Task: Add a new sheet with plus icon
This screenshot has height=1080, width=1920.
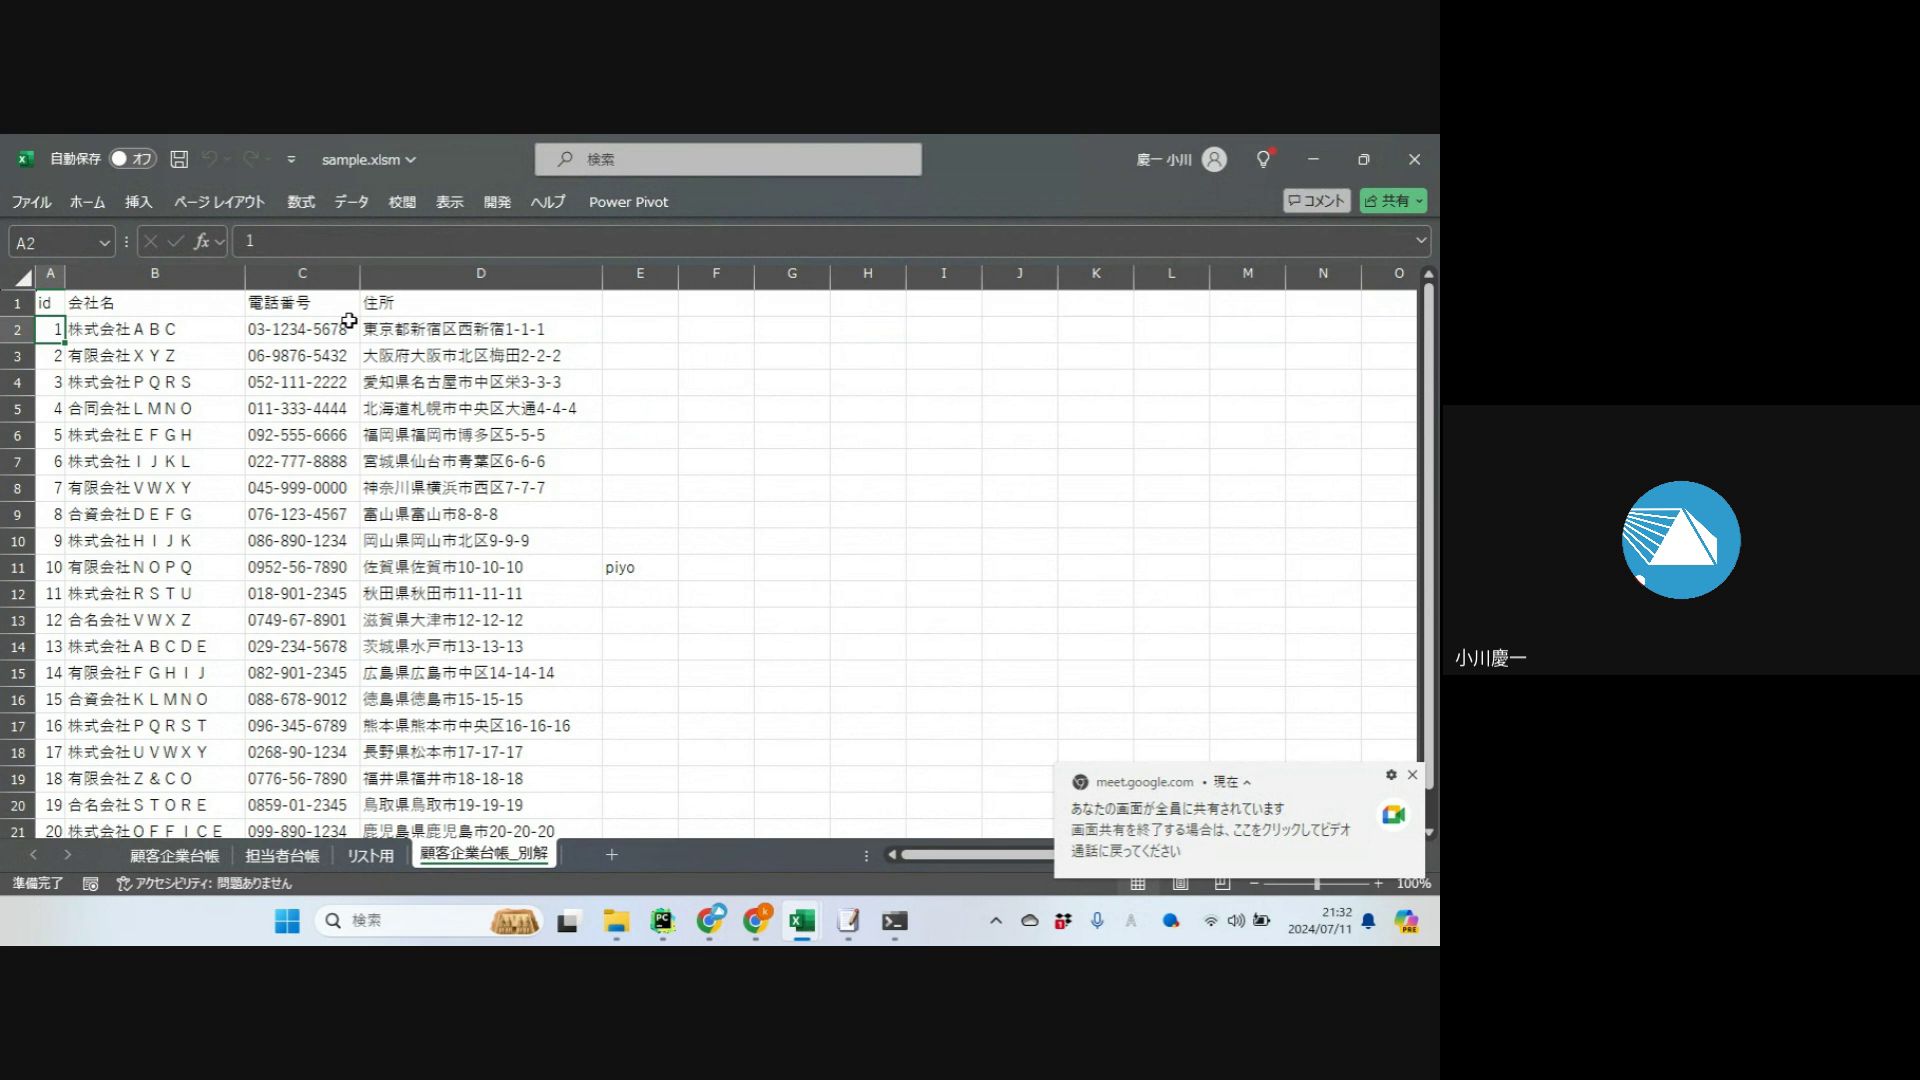Action: tap(611, 855)
